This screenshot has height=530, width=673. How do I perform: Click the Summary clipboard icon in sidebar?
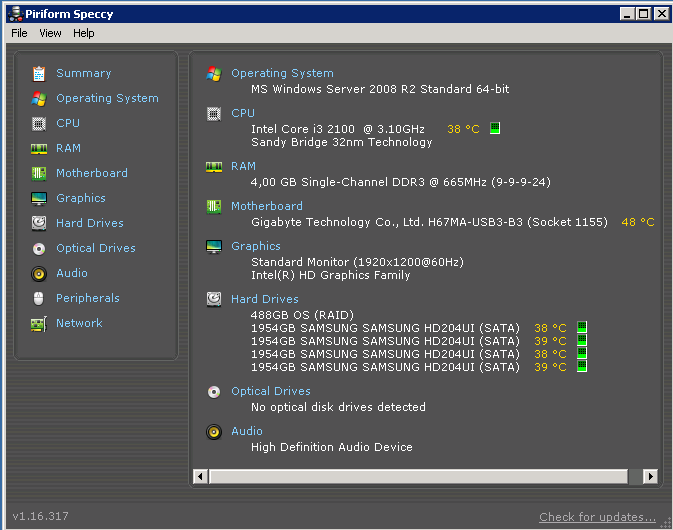pos(39,73)
